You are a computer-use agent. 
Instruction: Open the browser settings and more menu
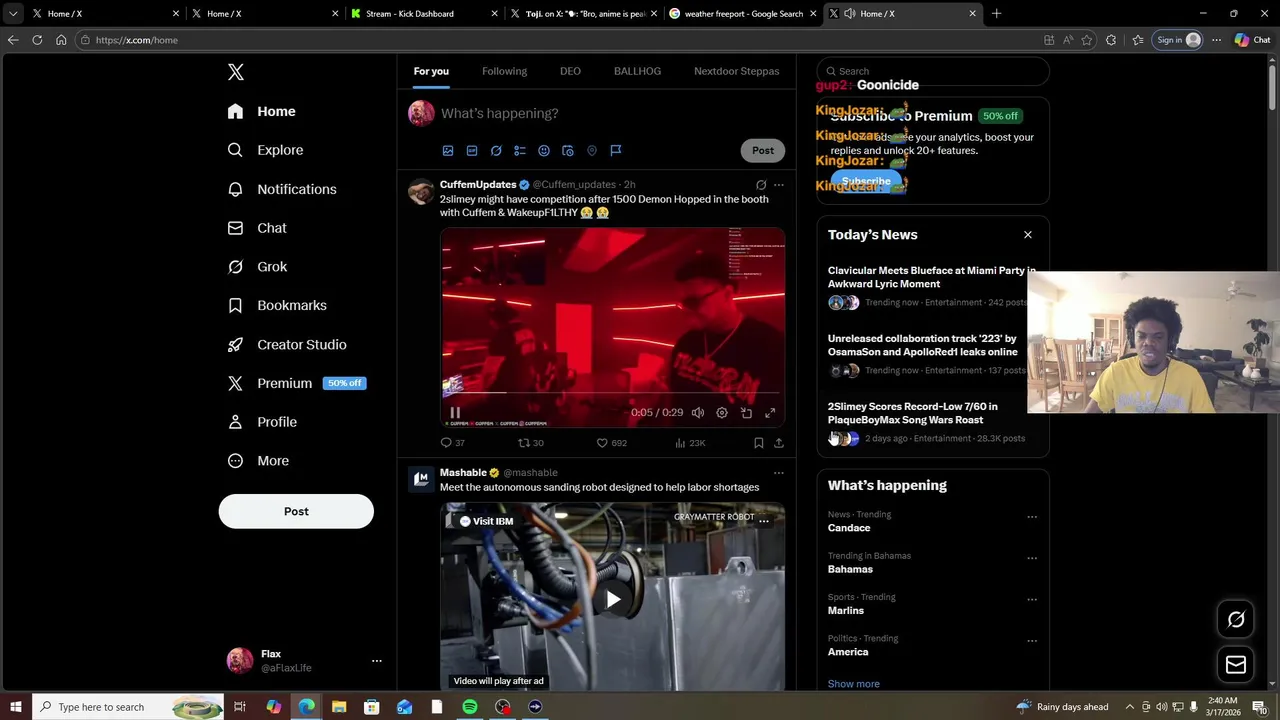(1216, 40)
